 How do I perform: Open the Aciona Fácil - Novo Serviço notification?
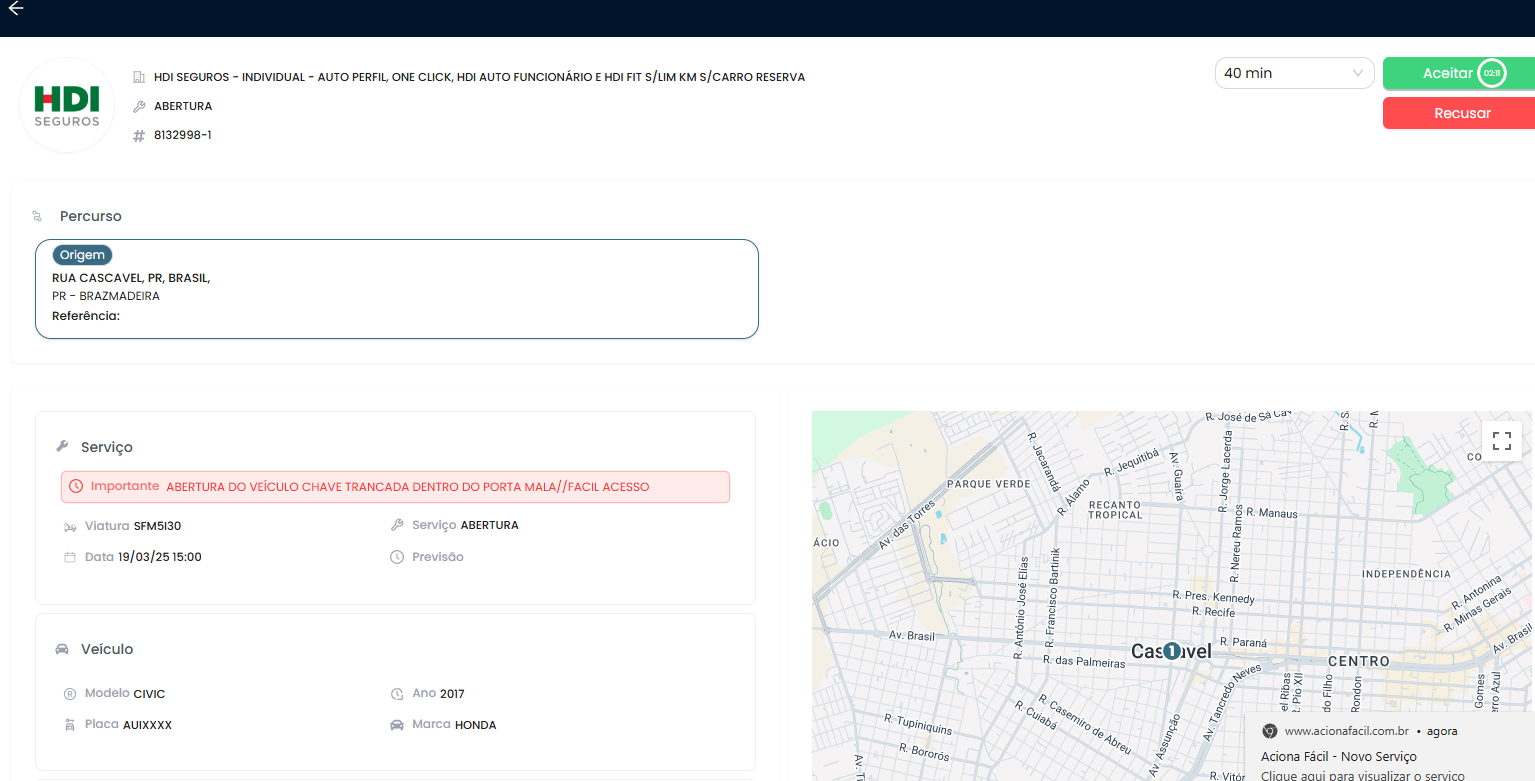coord(1338,757)
